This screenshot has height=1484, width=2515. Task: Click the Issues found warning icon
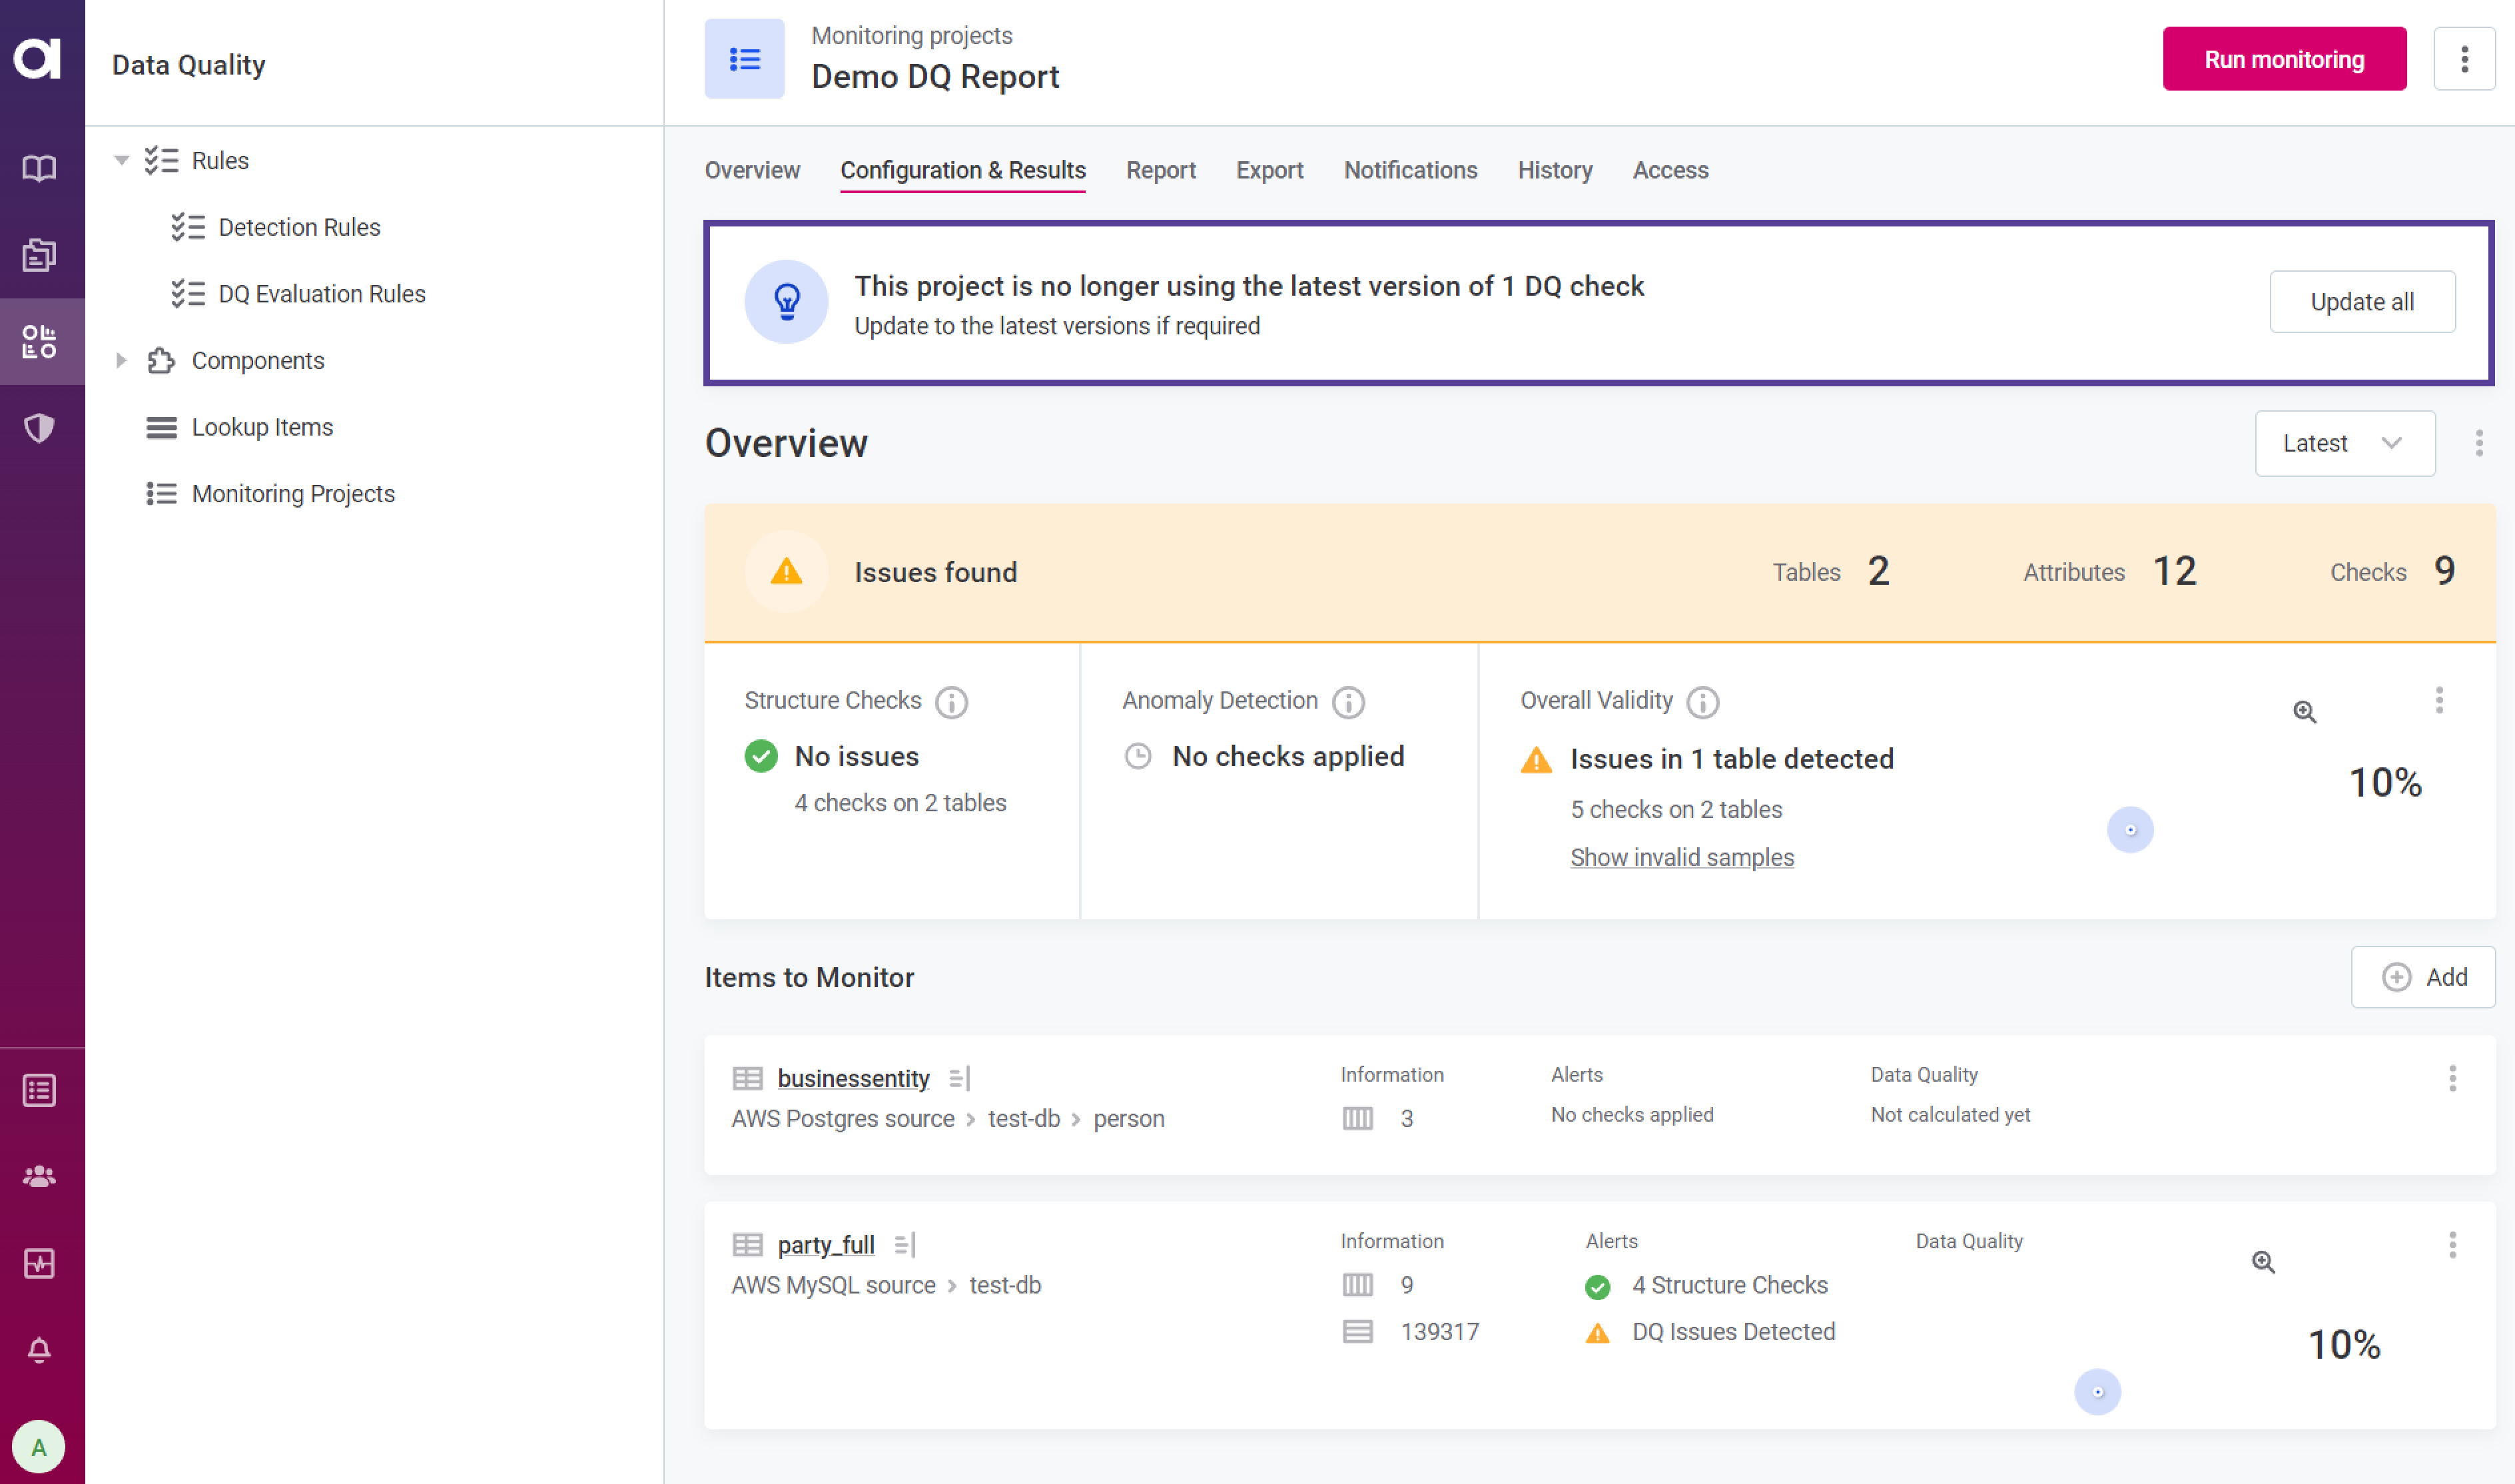click(x=787, y=572)
